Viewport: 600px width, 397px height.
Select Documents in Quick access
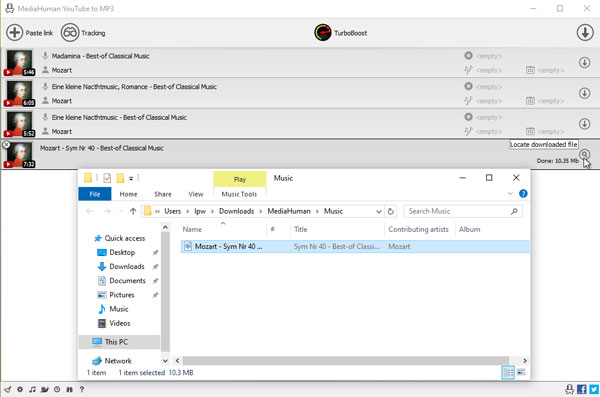pyautogui.click(x=127, y=281)
